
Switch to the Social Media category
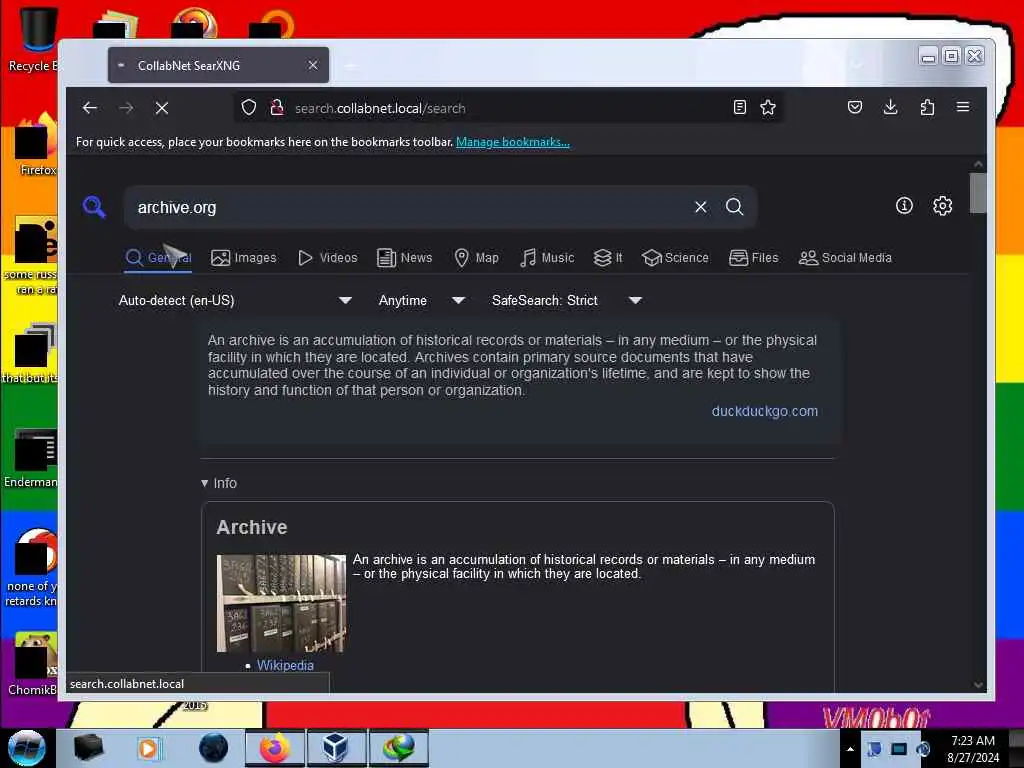point(844,258)
